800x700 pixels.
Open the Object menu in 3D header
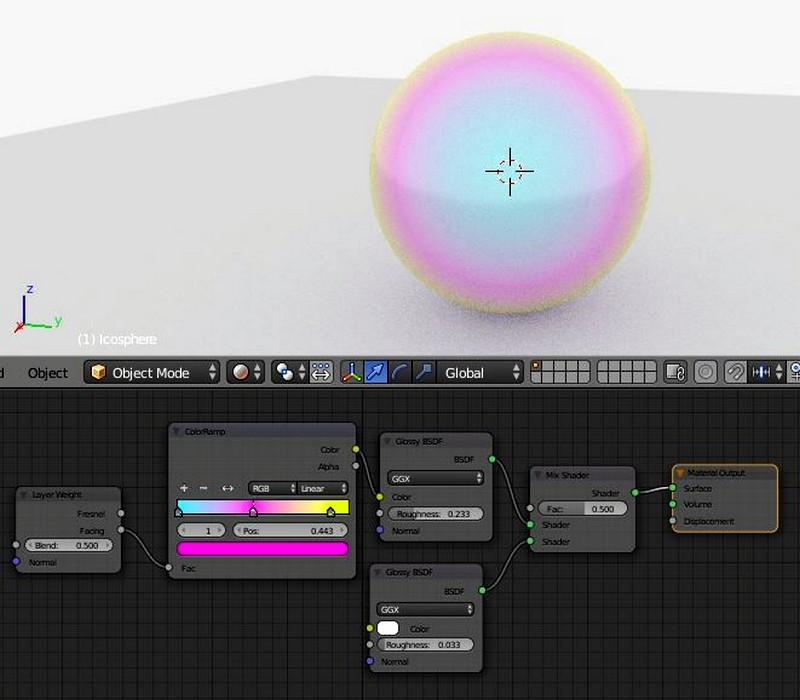click(x=48, y=372)
